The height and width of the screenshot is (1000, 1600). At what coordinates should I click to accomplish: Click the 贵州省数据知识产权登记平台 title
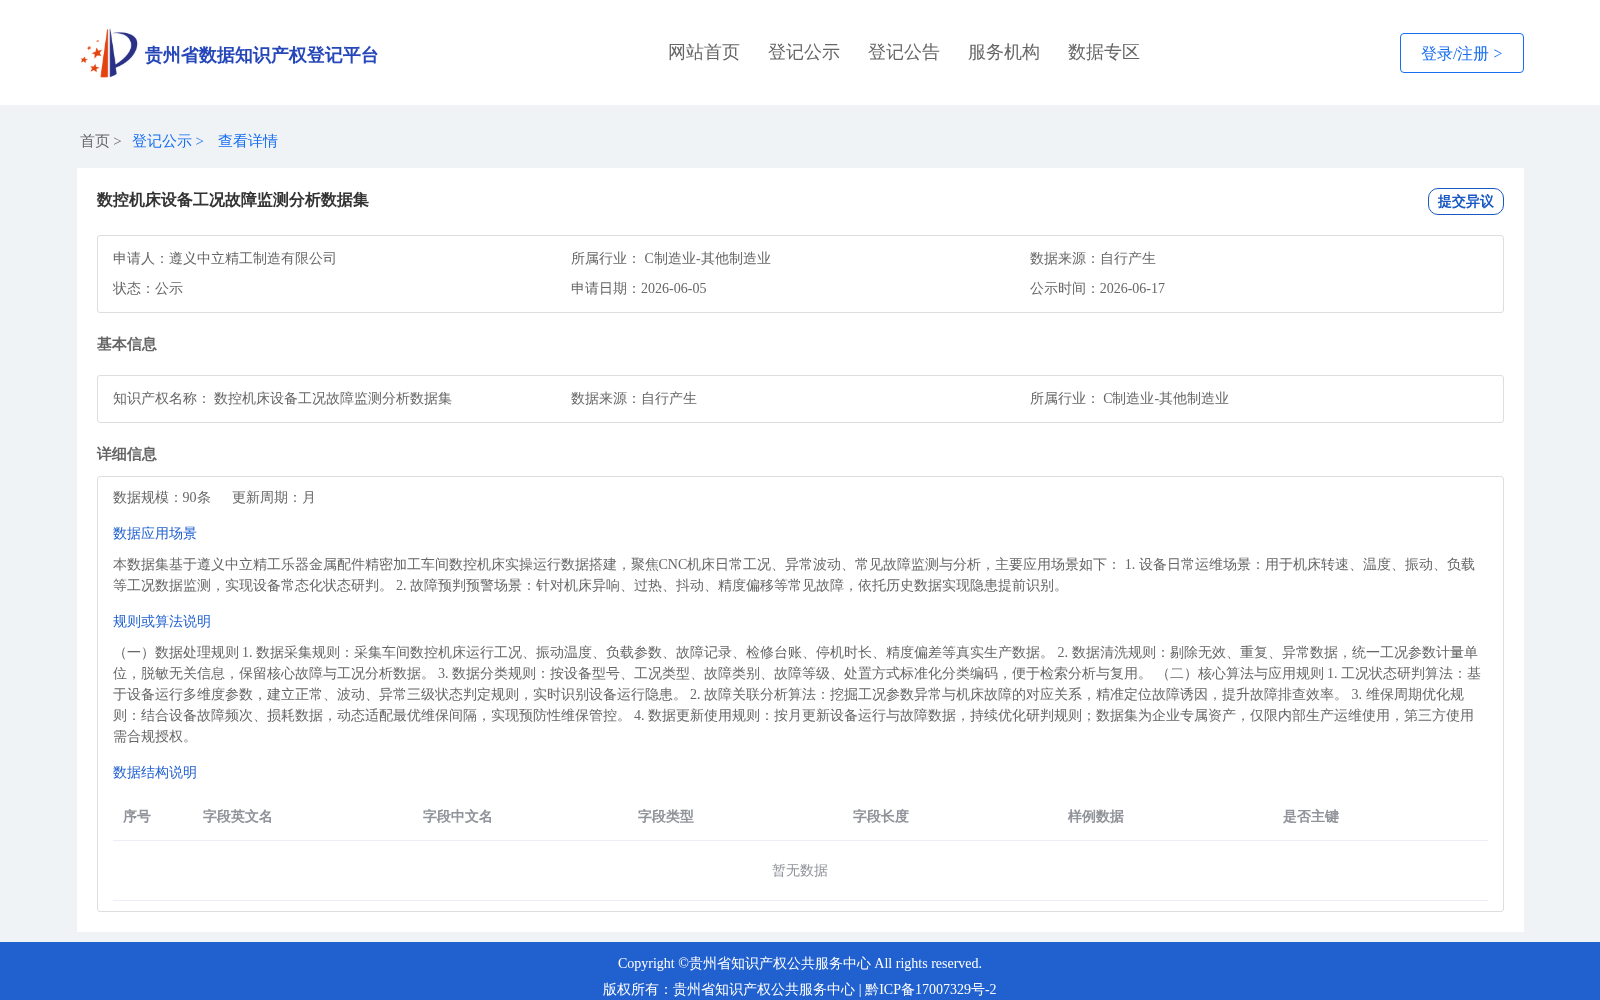[261, 55]
